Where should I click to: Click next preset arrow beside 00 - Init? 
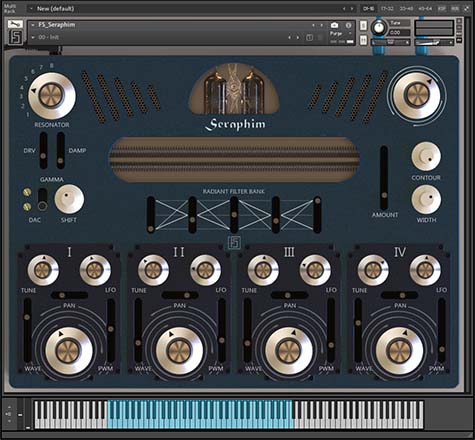point(297,38)
